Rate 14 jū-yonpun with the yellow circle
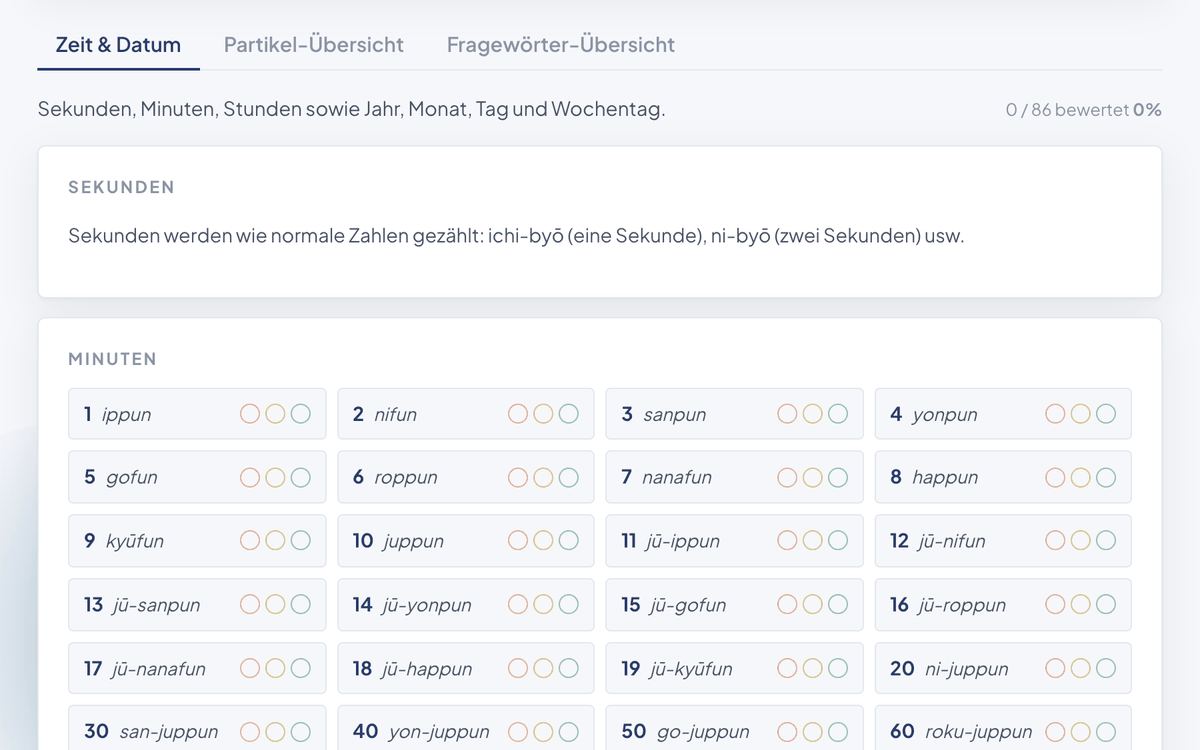Screen dimensions: 1200x750 [x=543, y=605]
